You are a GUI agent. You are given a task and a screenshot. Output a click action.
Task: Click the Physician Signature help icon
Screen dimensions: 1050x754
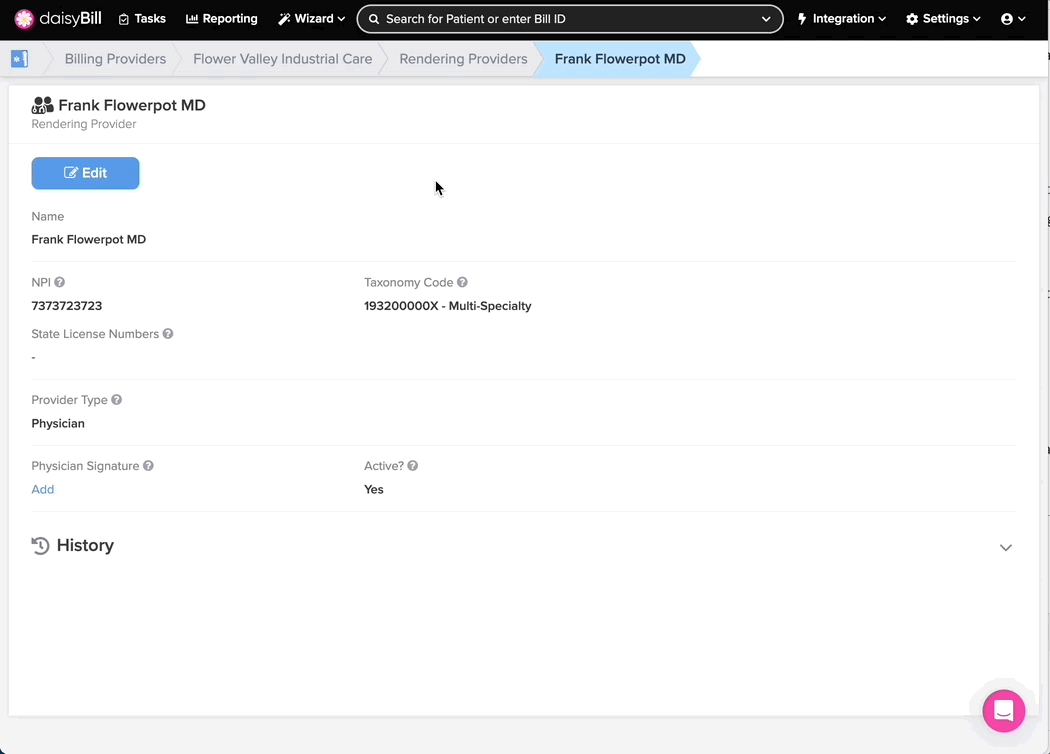point(148,466)
